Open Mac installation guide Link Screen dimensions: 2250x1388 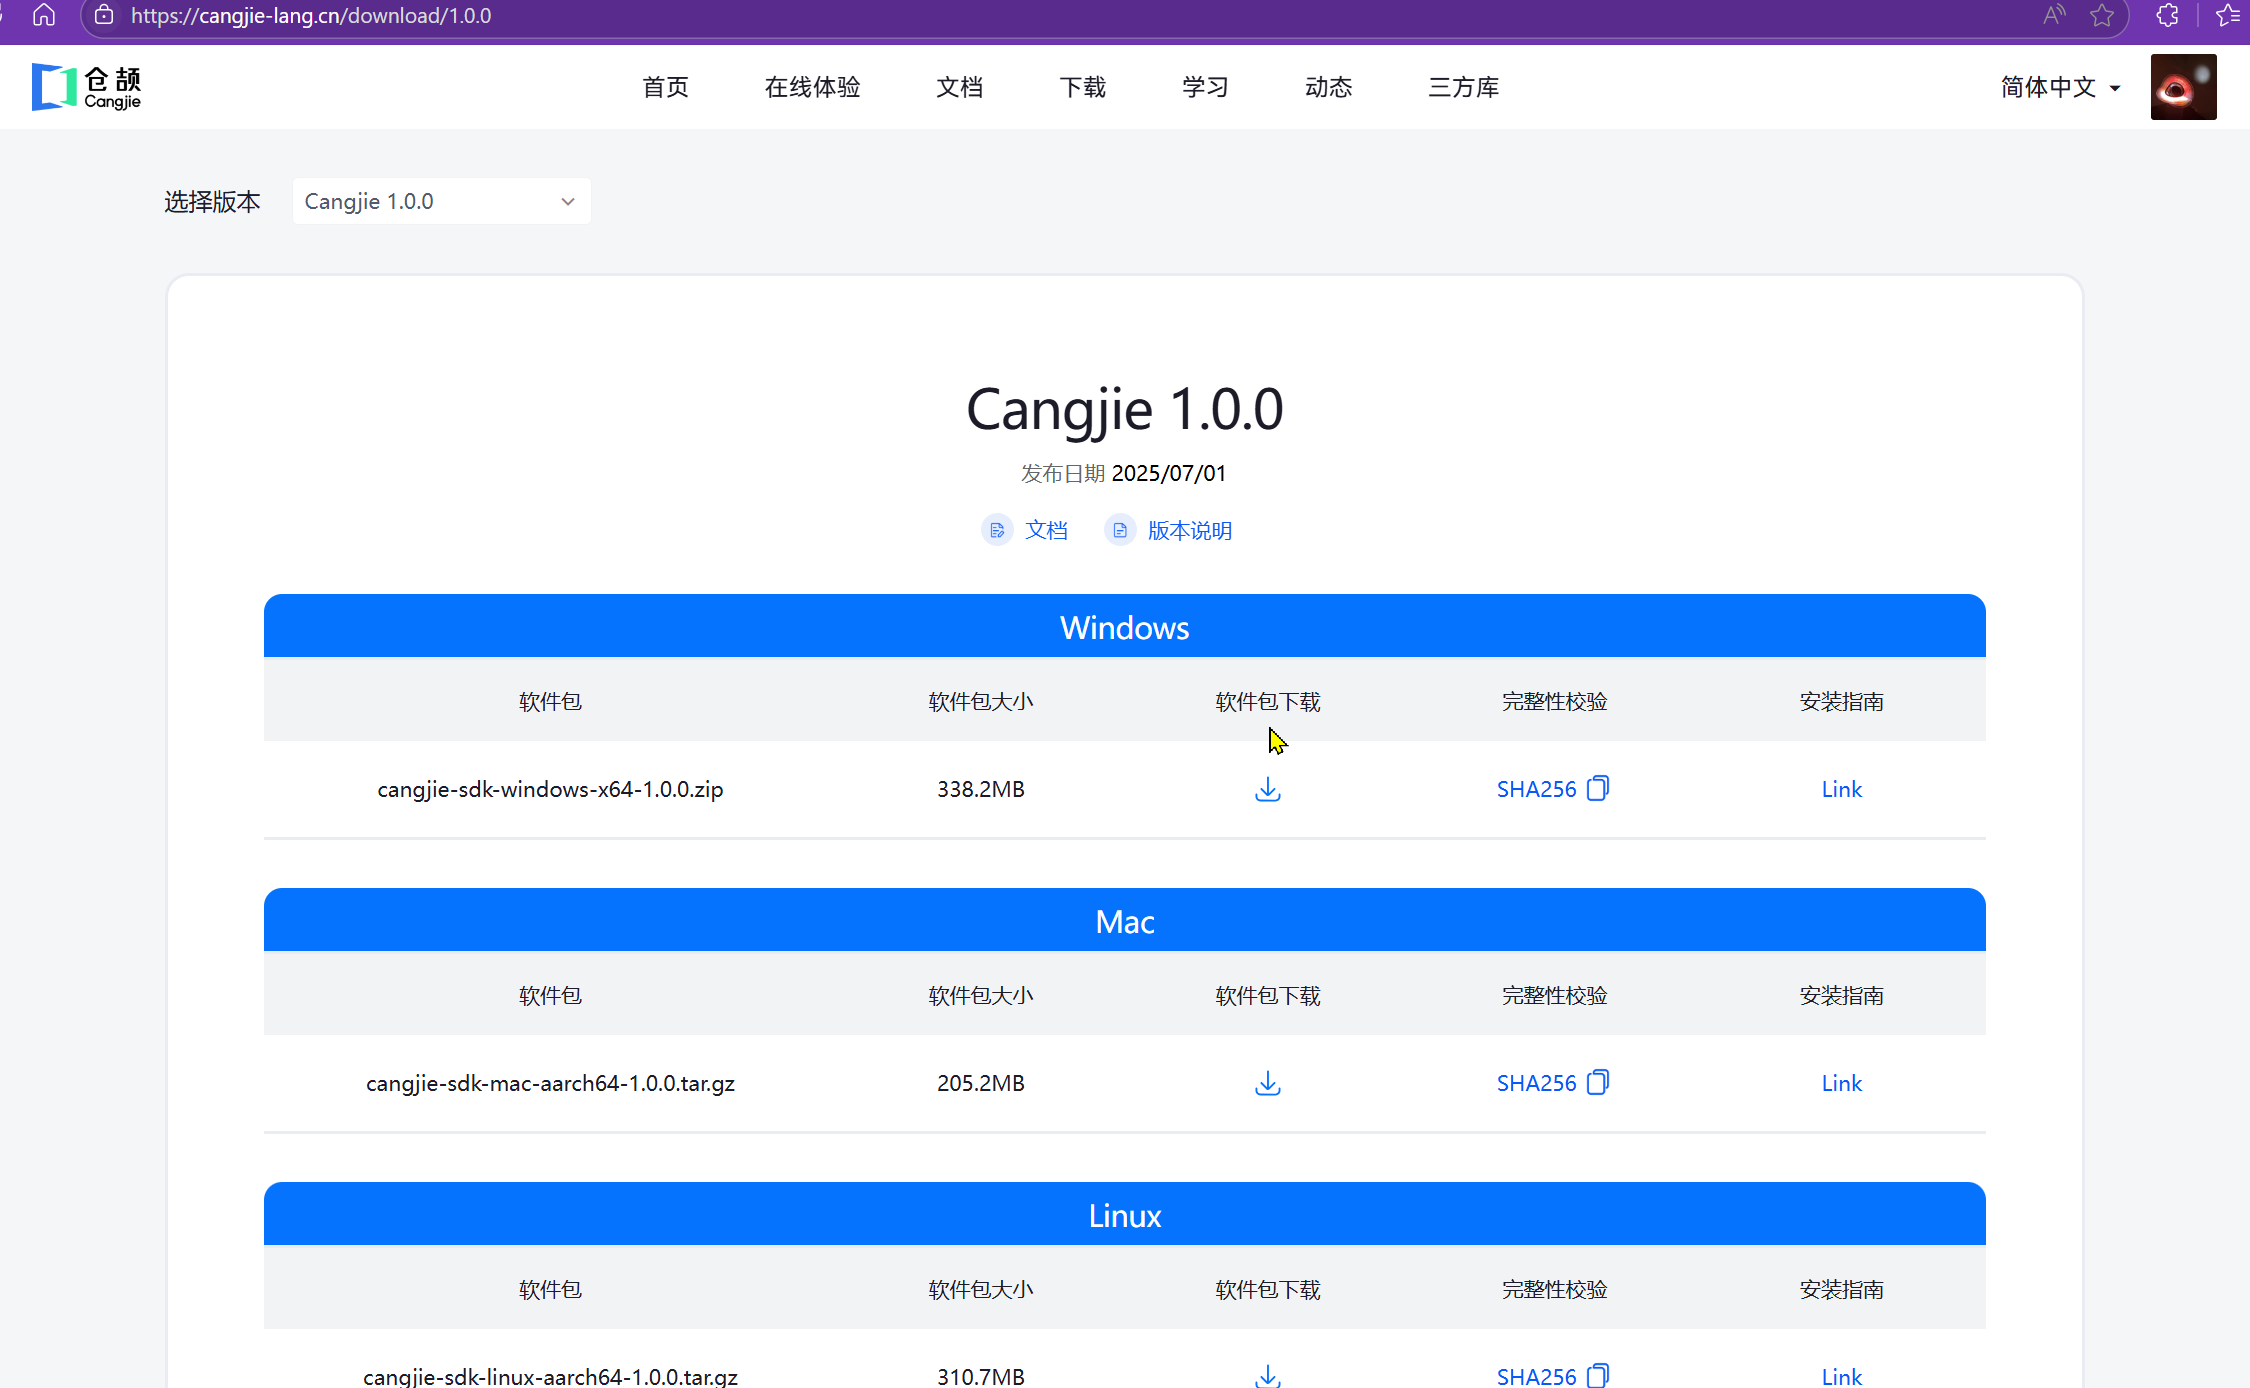[1841, 1083]
